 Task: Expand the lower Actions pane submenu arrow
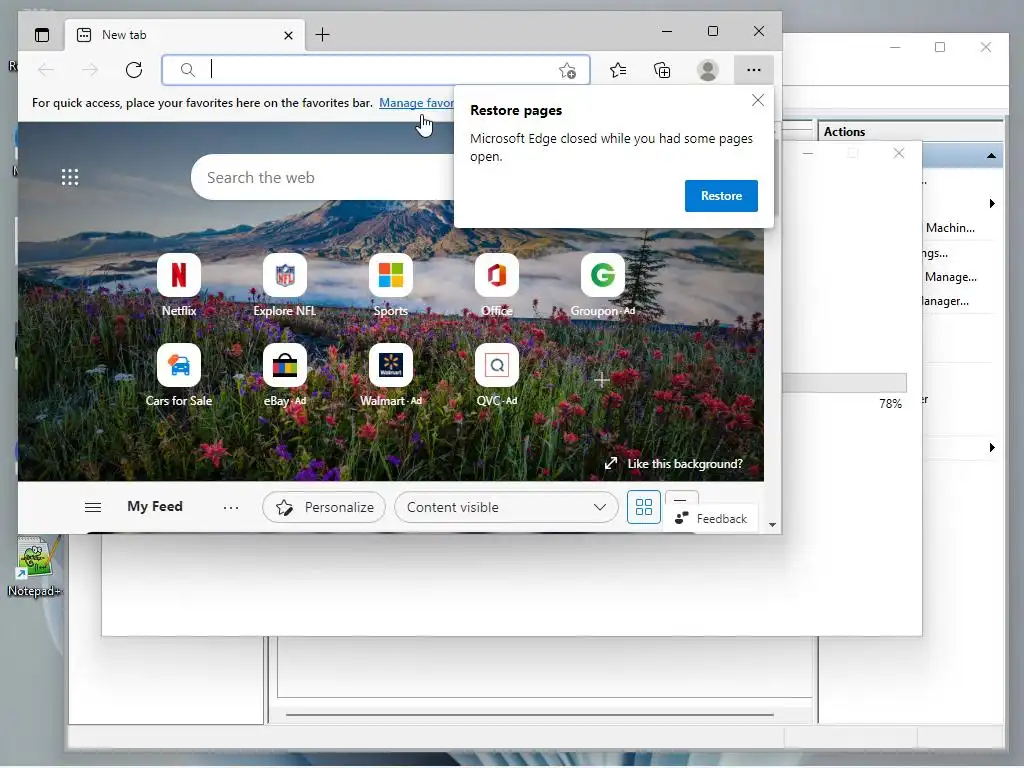click(992, 448)
